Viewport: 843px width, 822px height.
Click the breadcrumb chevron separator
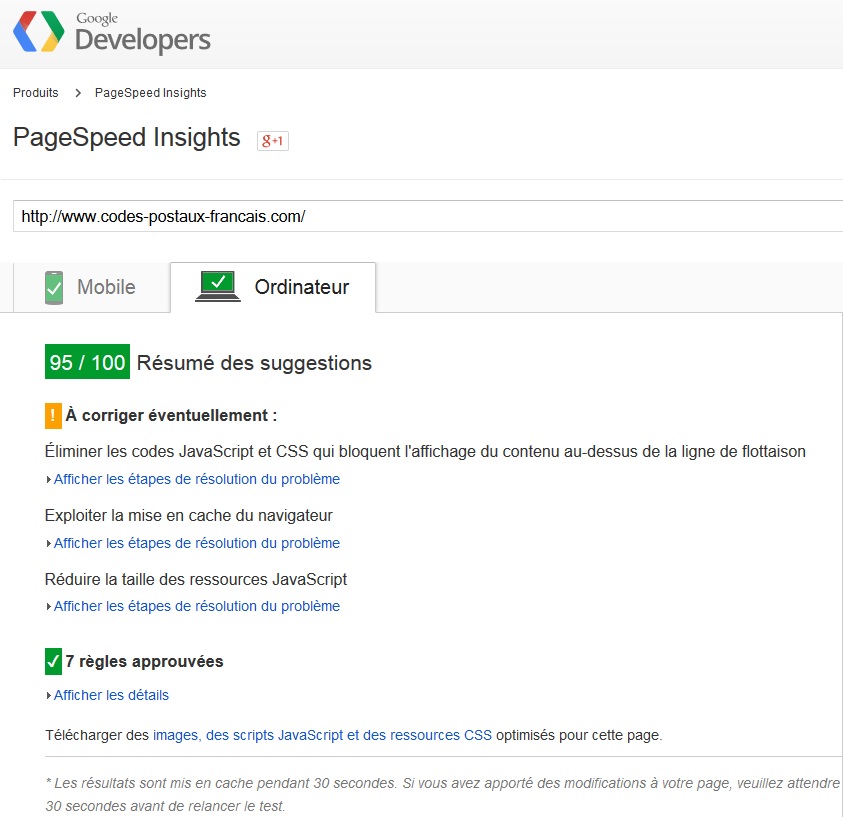click(78, 93)
